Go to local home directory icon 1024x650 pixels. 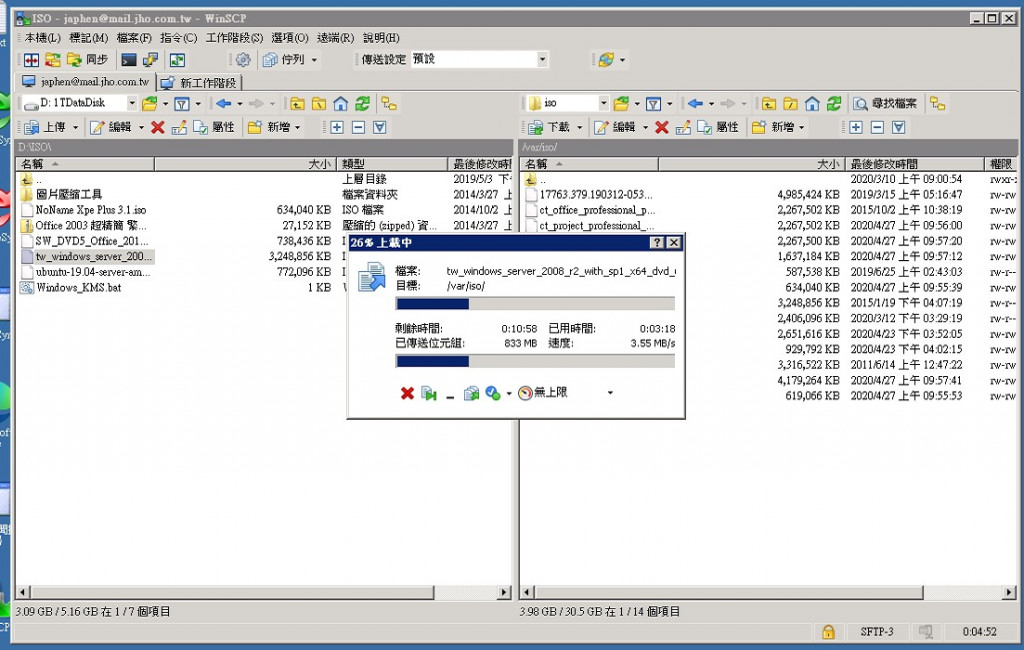(340, 103)
